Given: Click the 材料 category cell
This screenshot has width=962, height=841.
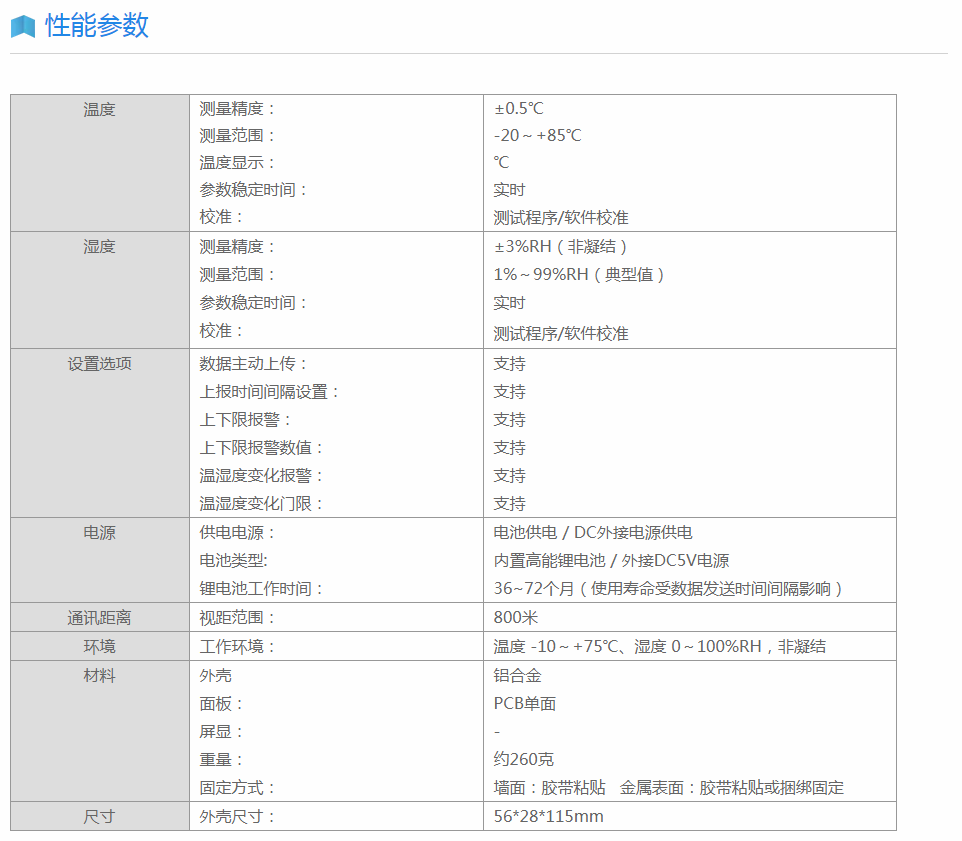Looking at the screenshot, I should coord(99,675).
